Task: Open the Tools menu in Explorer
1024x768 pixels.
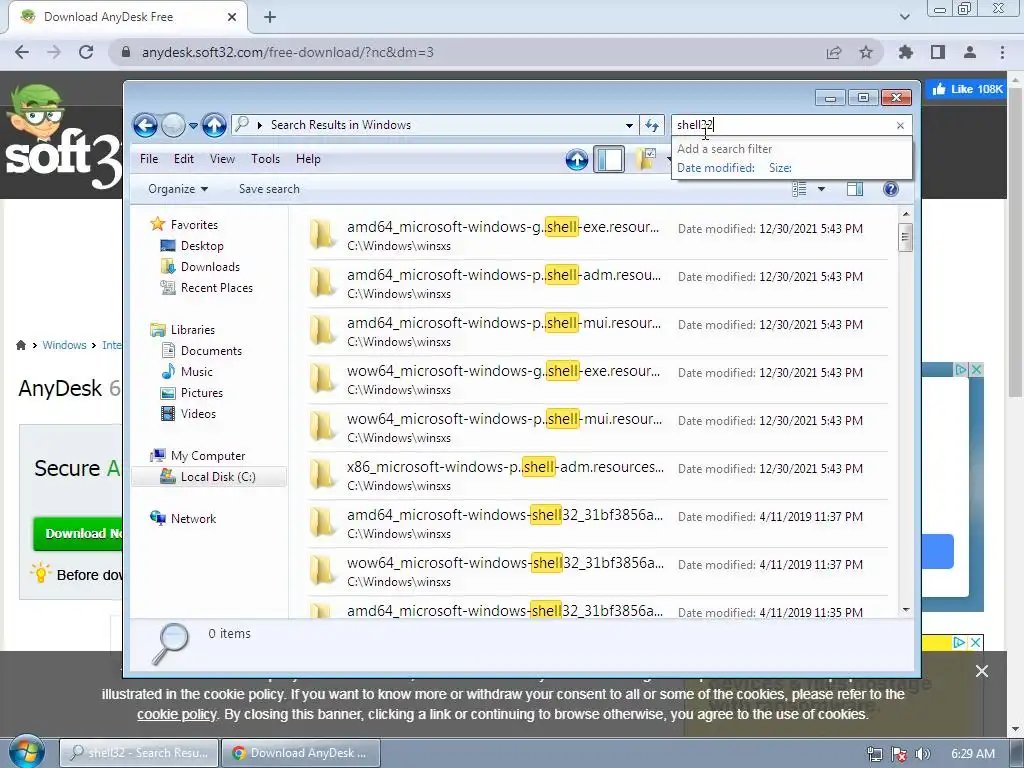Action: 265,159
